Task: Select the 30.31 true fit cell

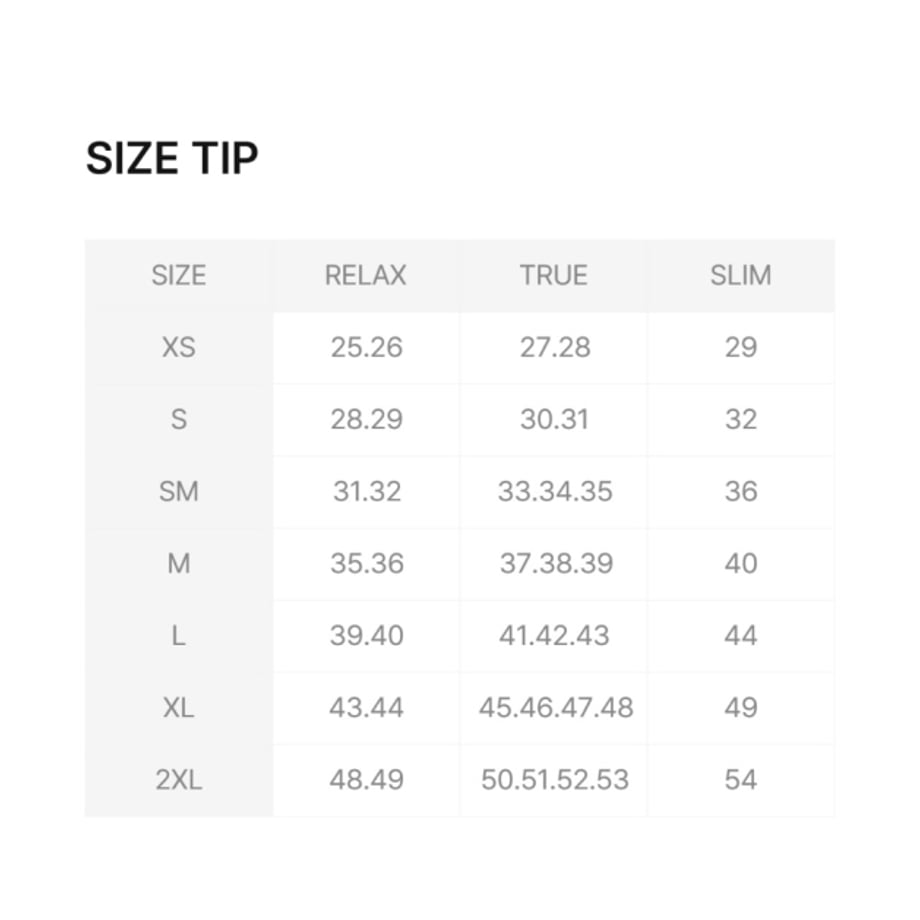Action: tap(554, 420)
